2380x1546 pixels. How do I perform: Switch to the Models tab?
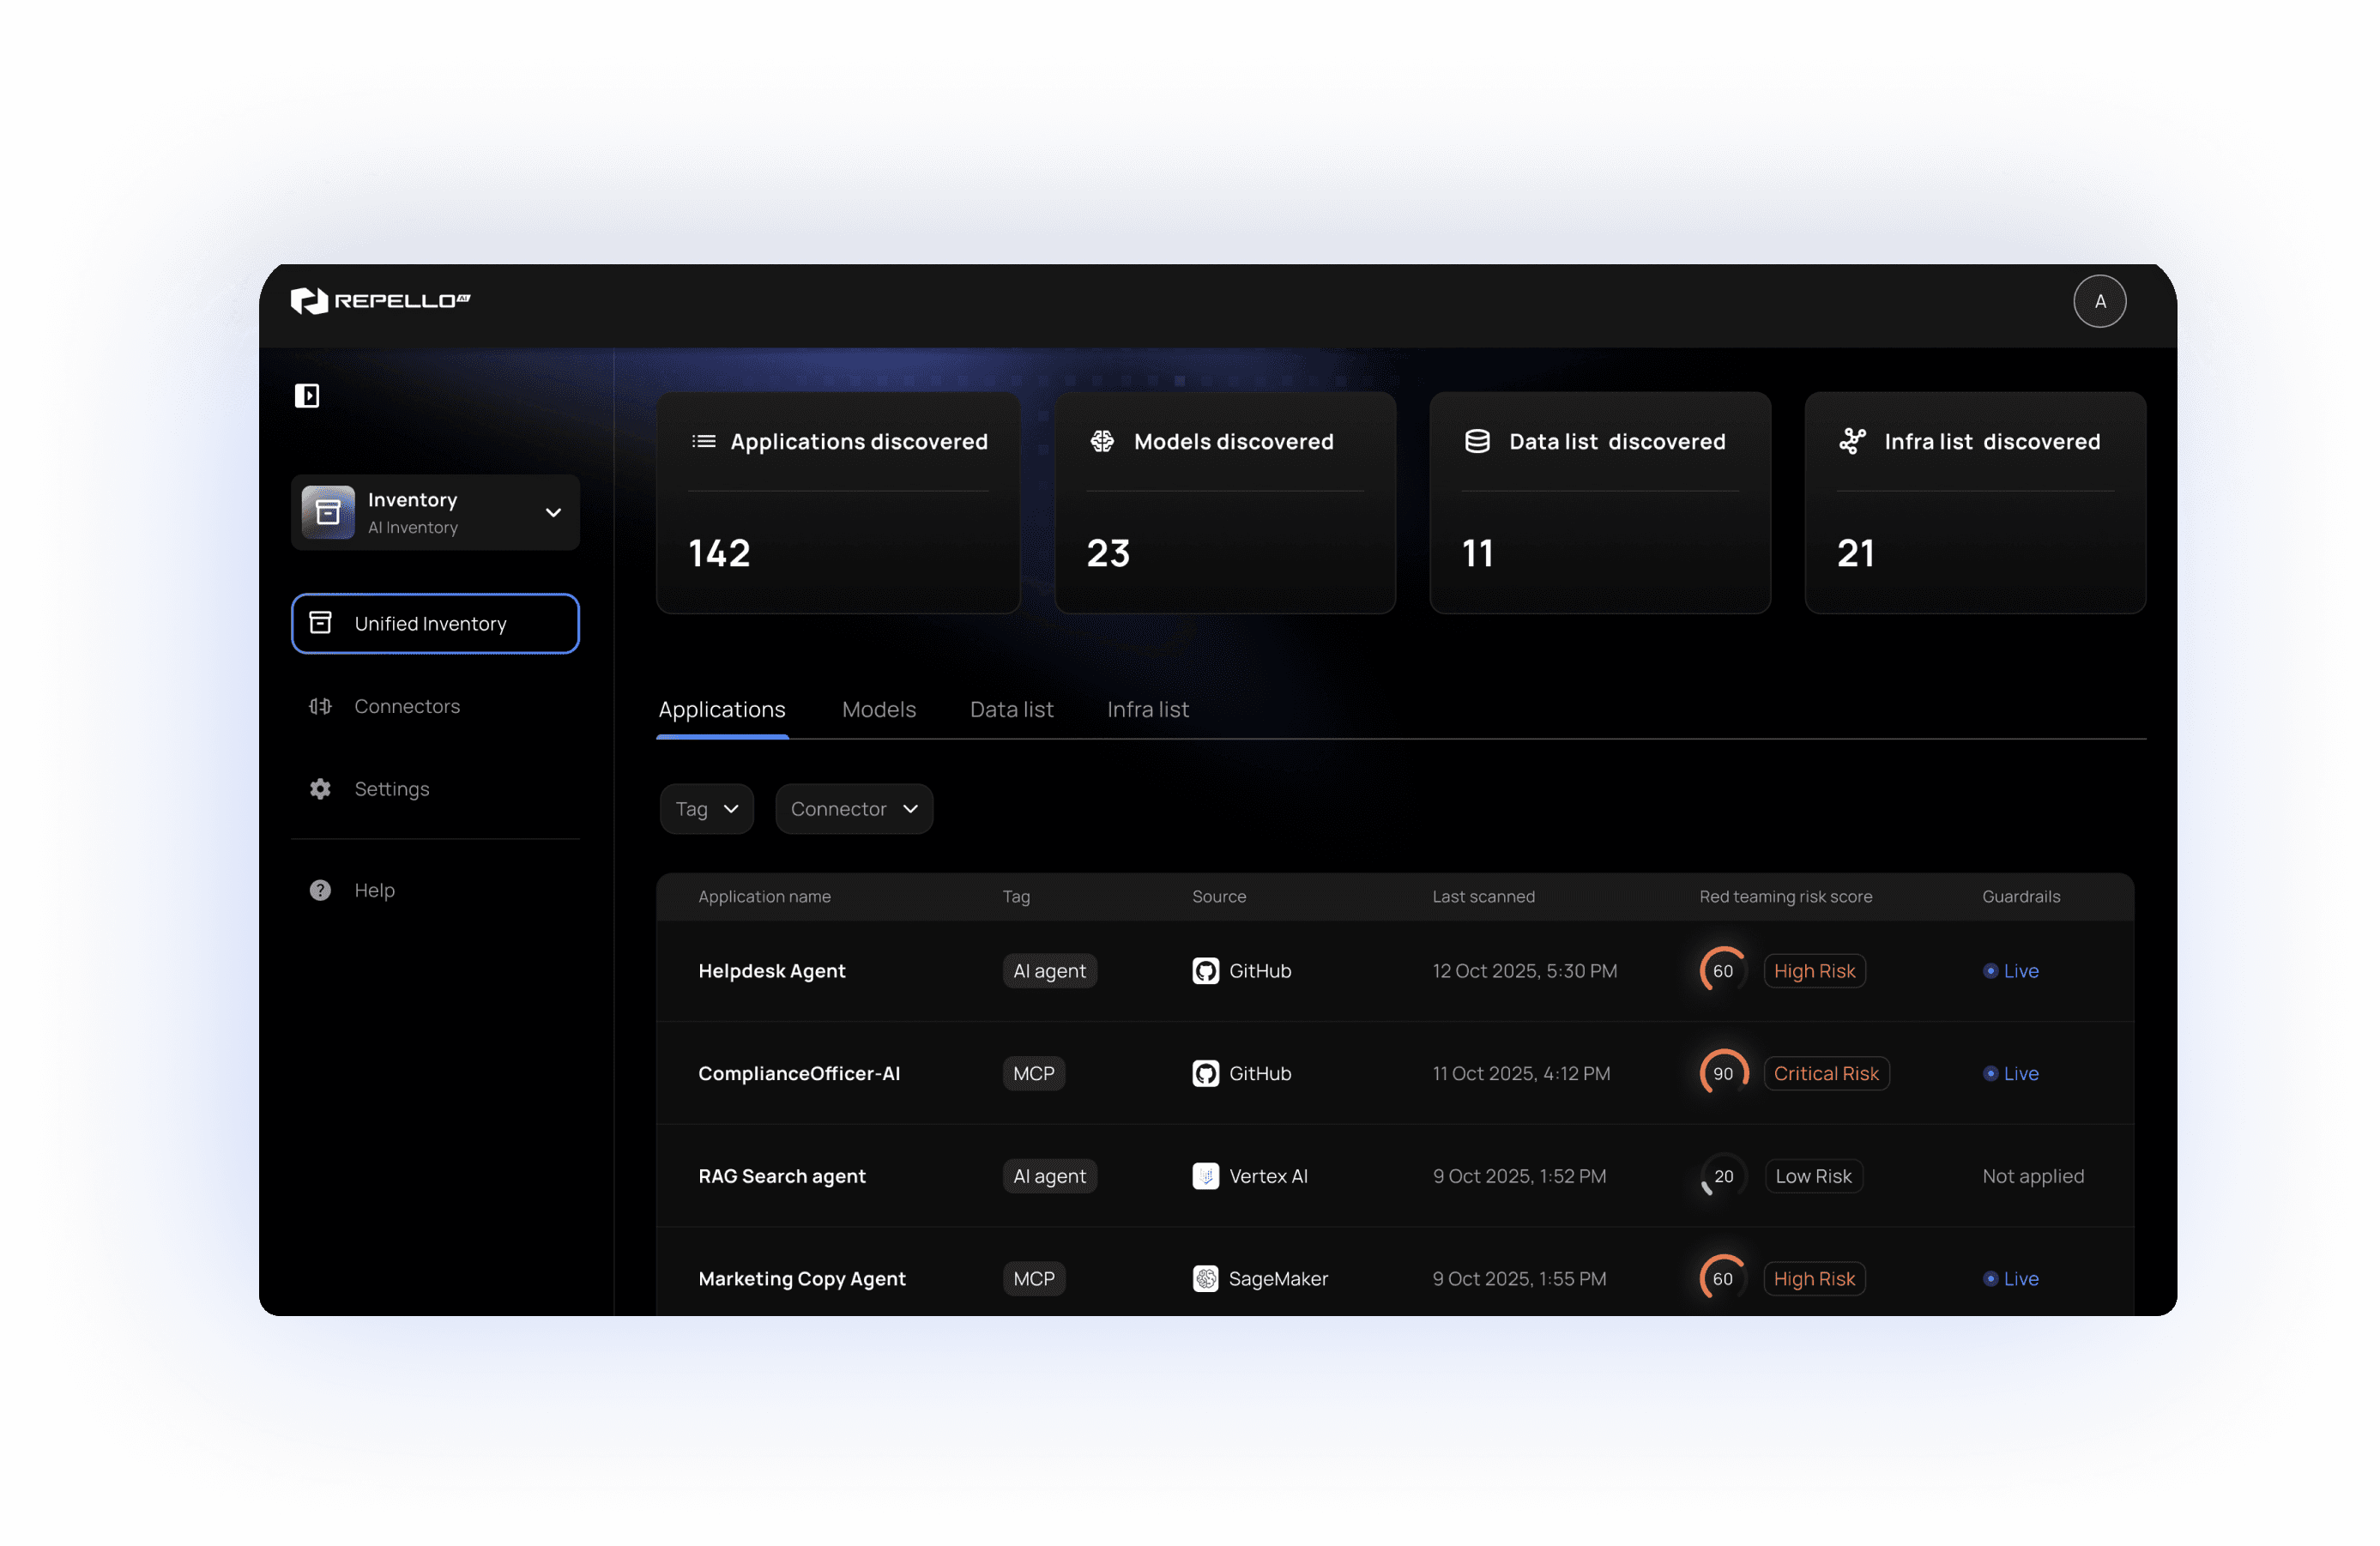pos(879,709)
